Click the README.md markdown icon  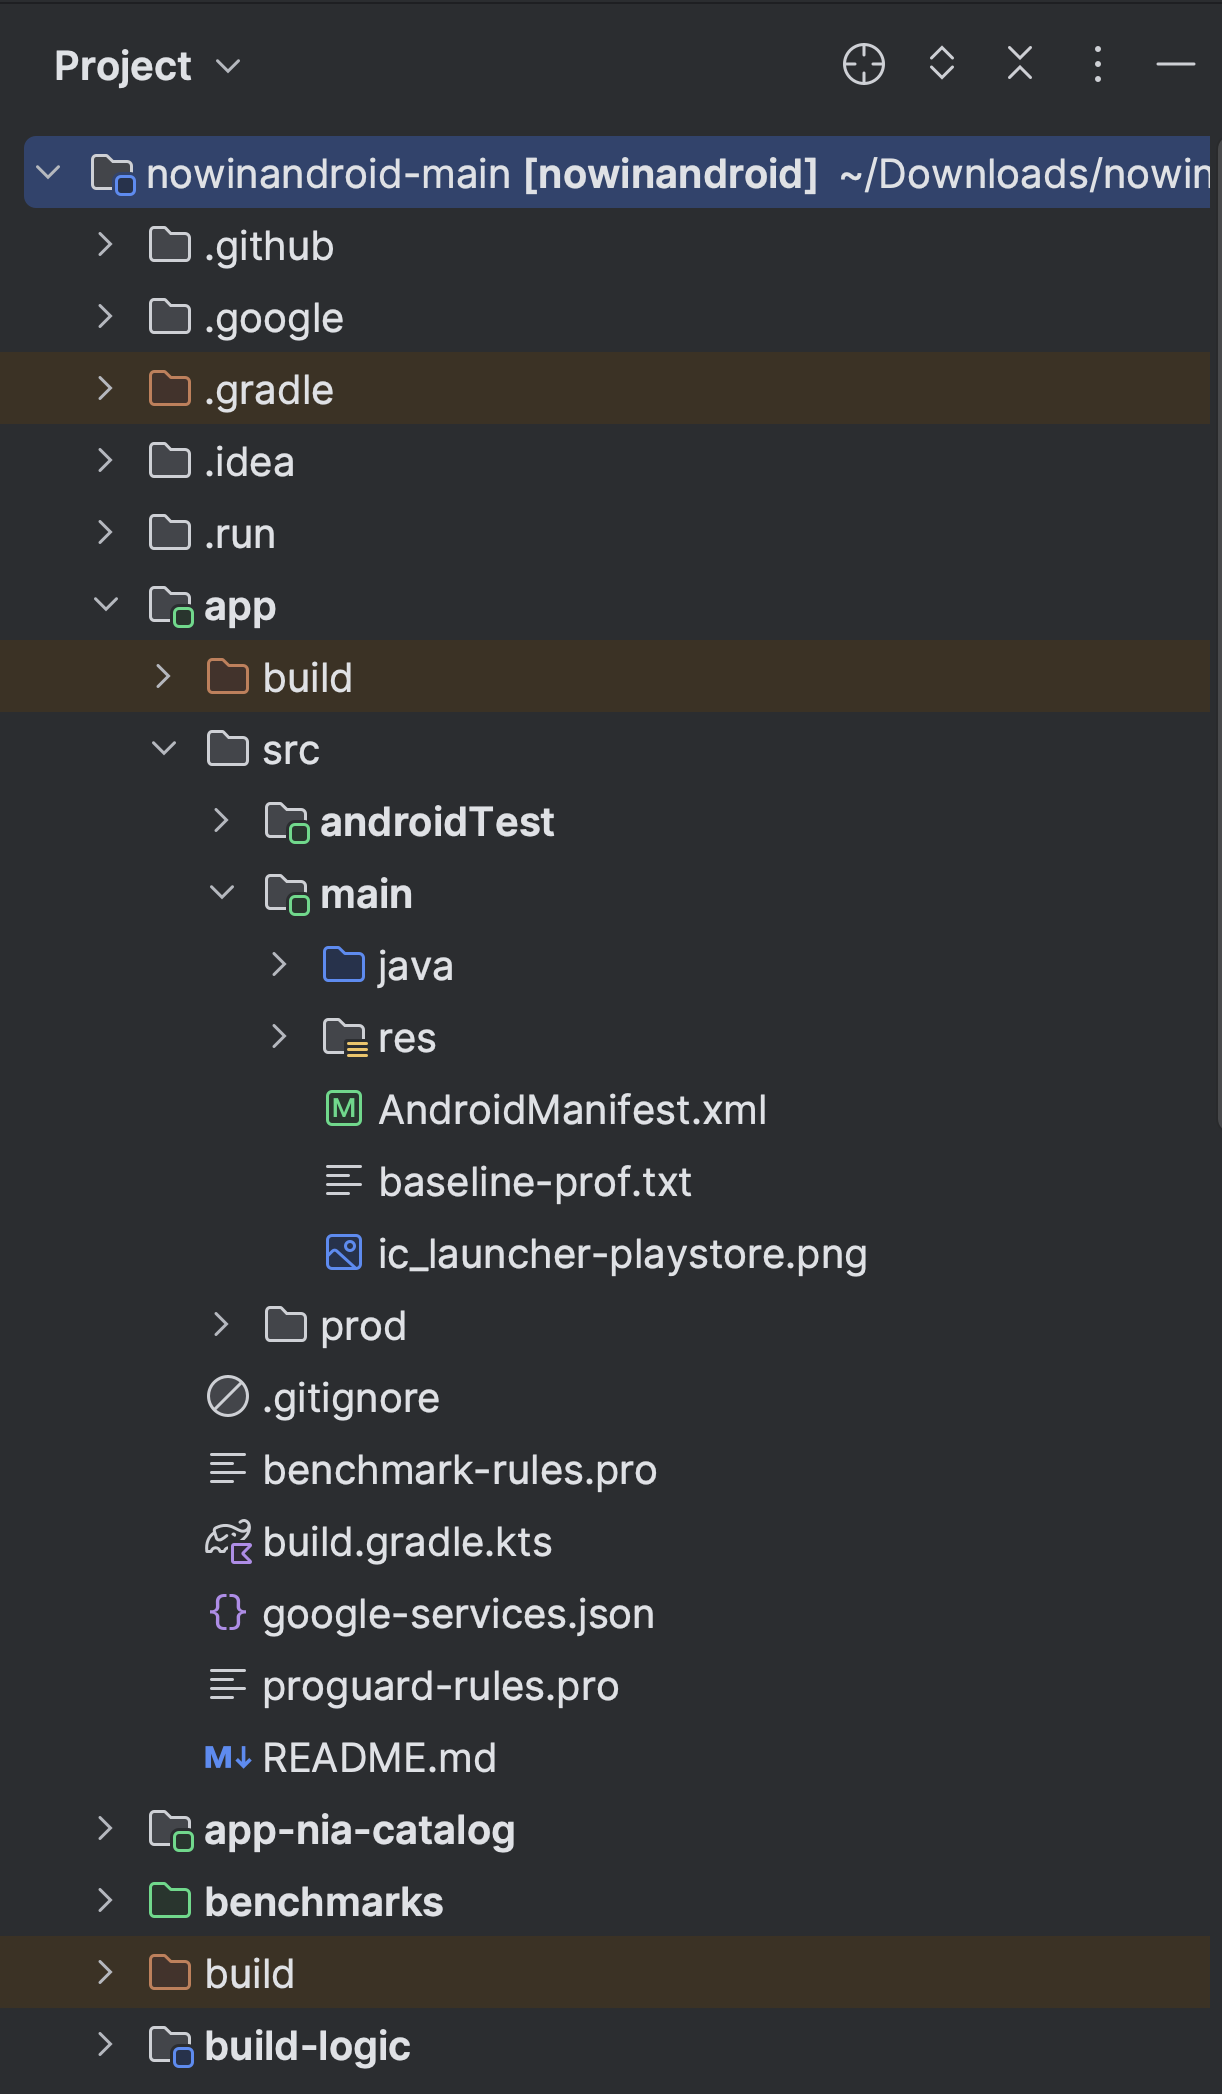(228, 1757)
